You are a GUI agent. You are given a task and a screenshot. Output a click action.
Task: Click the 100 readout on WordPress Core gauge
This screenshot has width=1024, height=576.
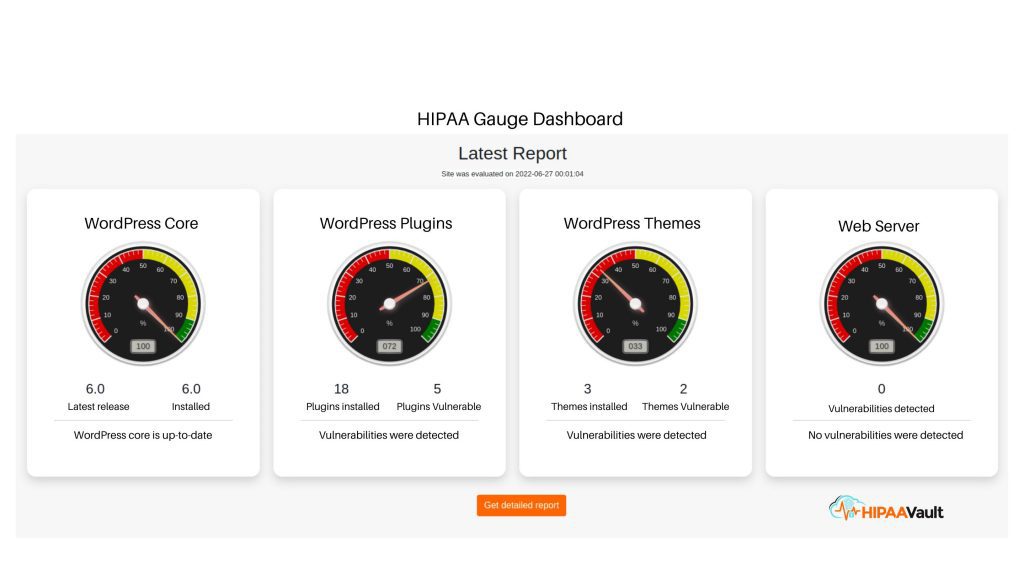pyautogui.click(x=143, y=346)
